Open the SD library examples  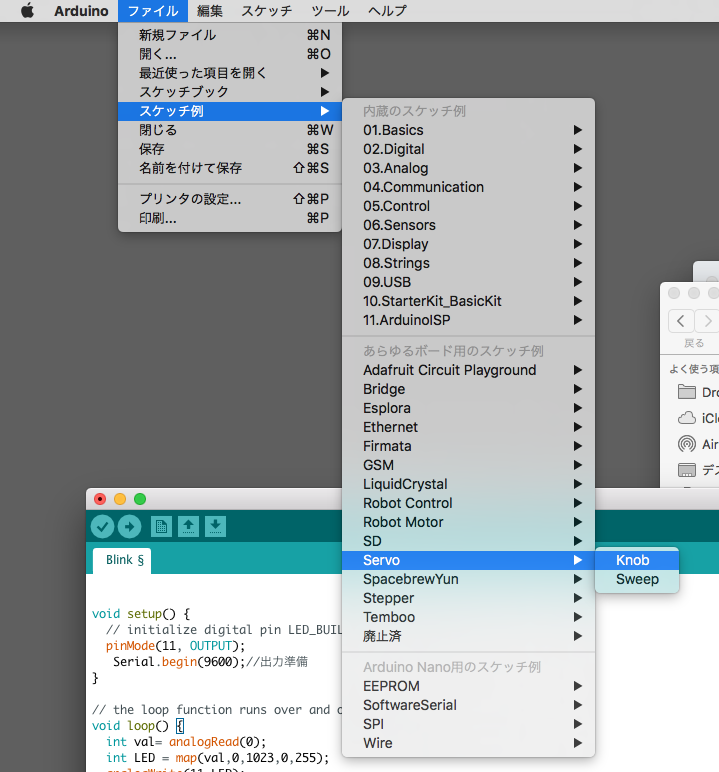(468, 541)
